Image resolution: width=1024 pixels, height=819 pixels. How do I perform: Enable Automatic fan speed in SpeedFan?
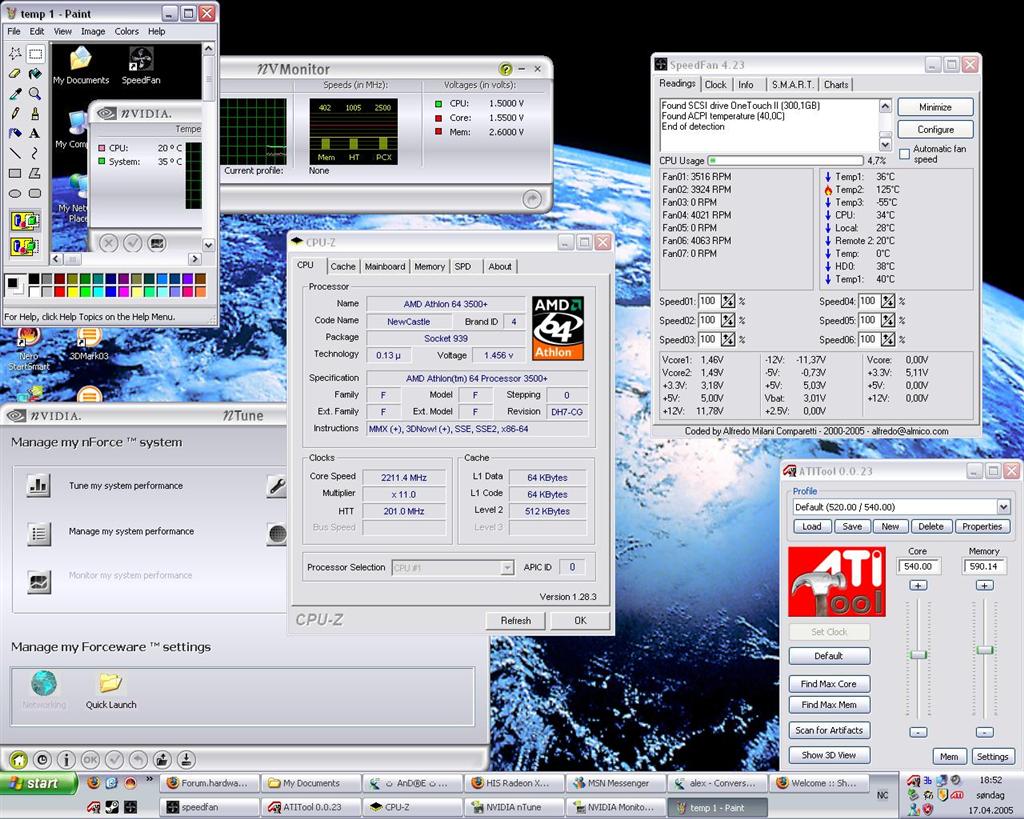point(904,154)
